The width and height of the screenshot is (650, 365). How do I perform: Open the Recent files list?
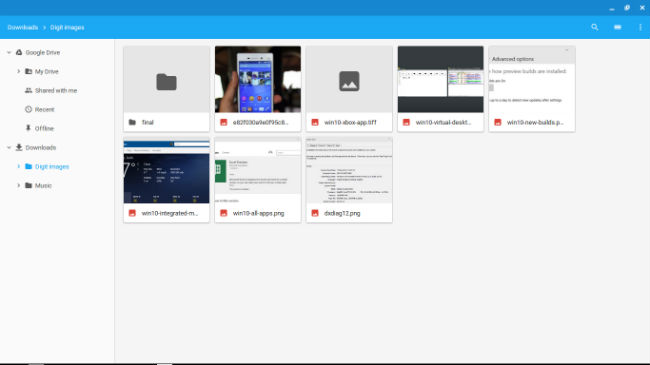pos(44,110)
